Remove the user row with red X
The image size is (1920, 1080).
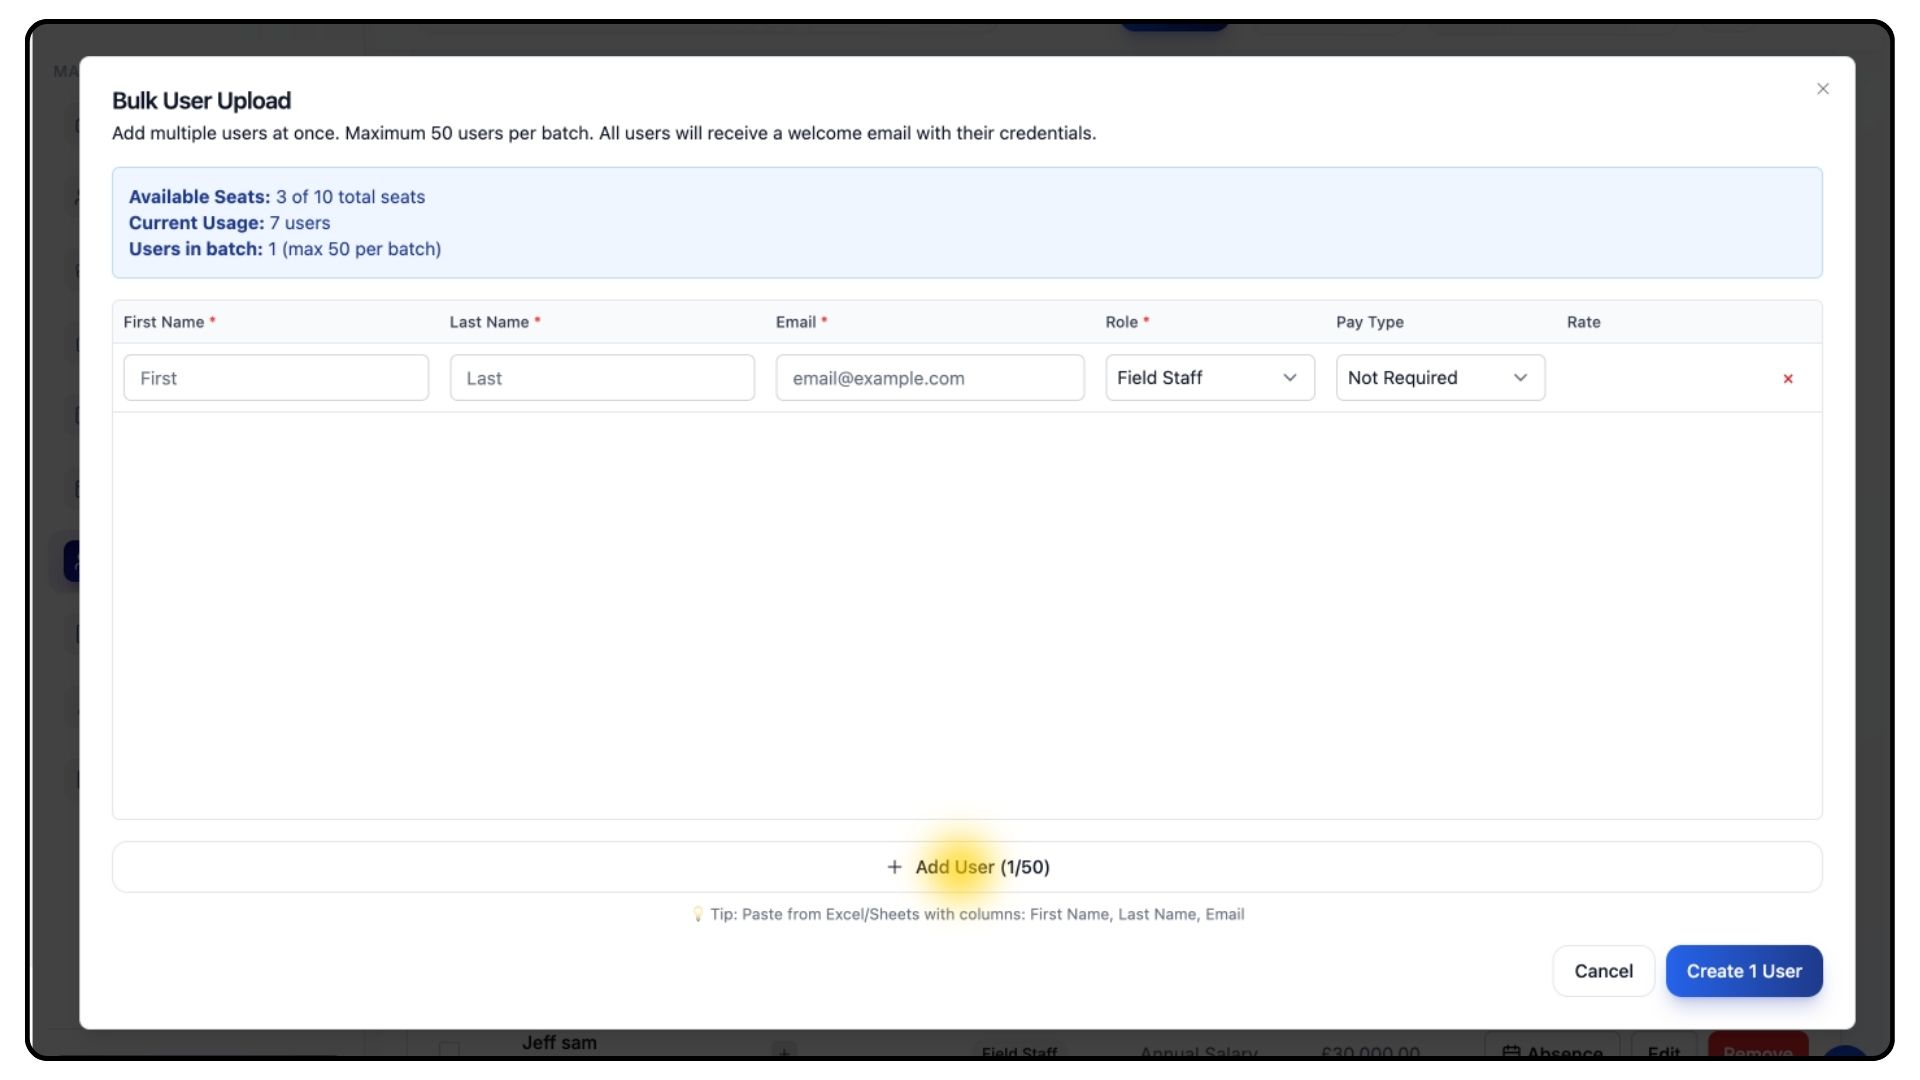point(1787,379)
